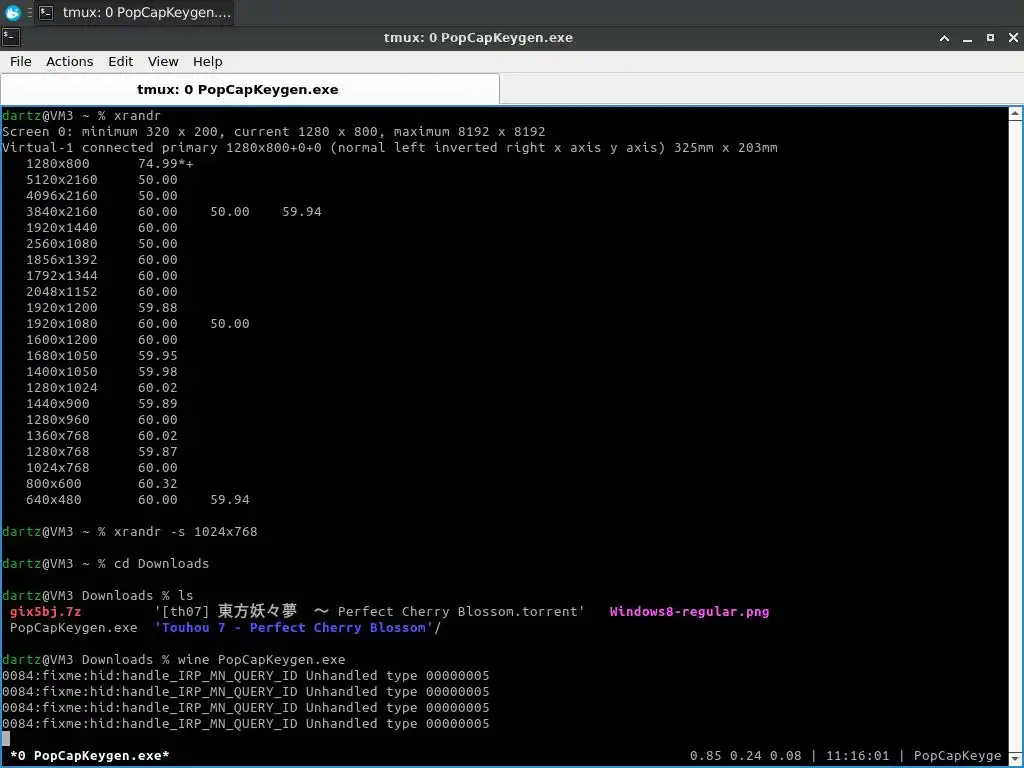Viewport: 1024px width, 768px height.
Task: Click the 'Touhou 7 - Perfect Cherry Blossom' directory
Action: 297,628
